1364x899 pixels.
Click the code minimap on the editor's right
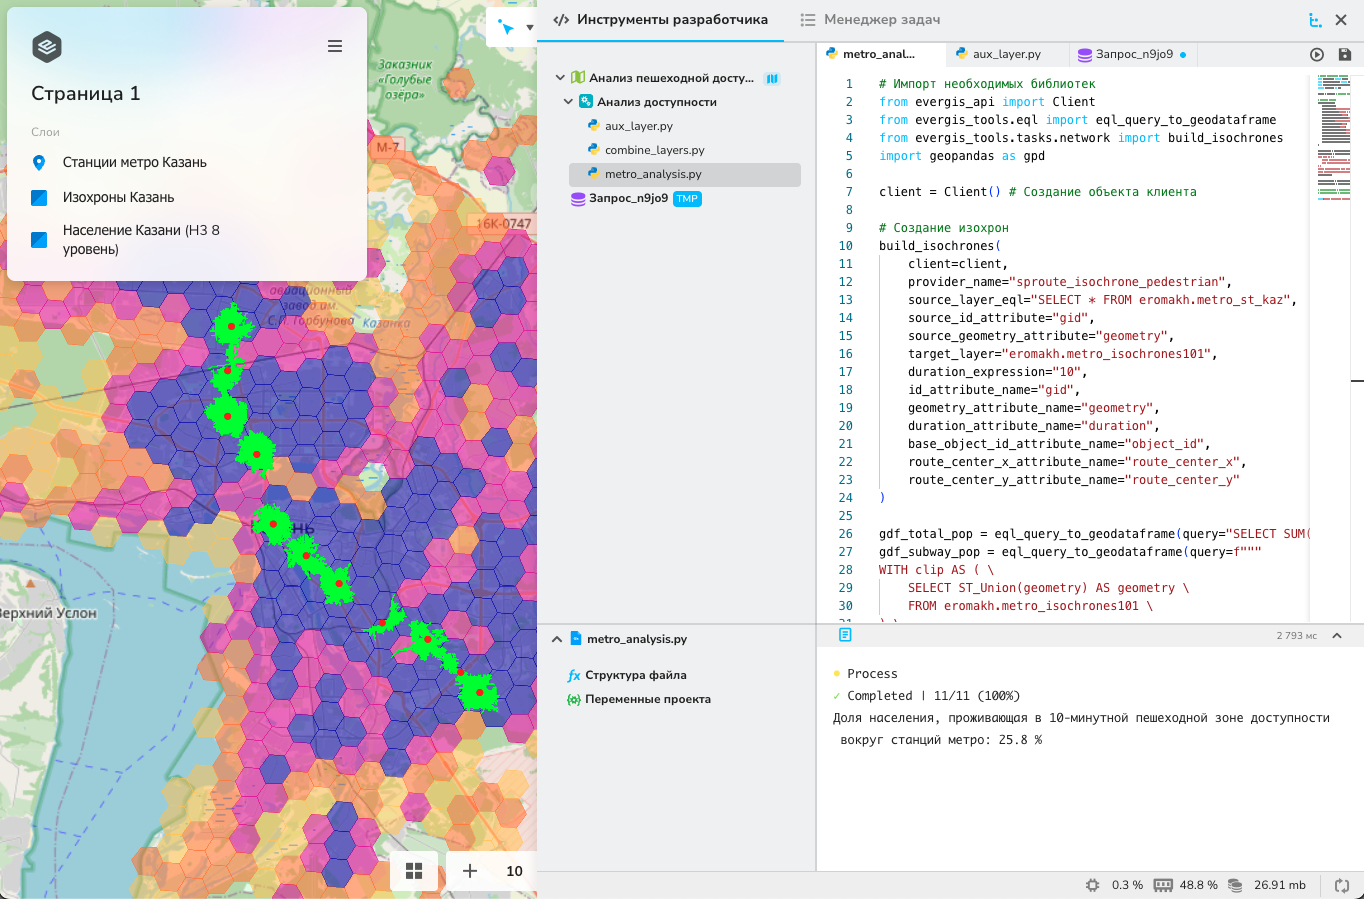coord(1333,140)
